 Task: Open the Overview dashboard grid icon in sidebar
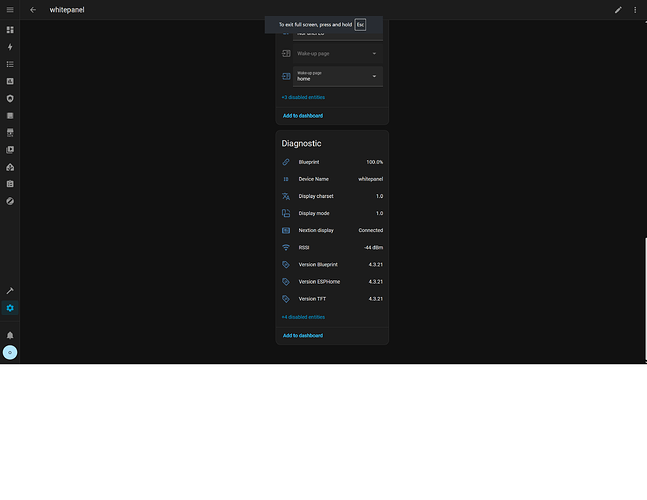point(10,30)
